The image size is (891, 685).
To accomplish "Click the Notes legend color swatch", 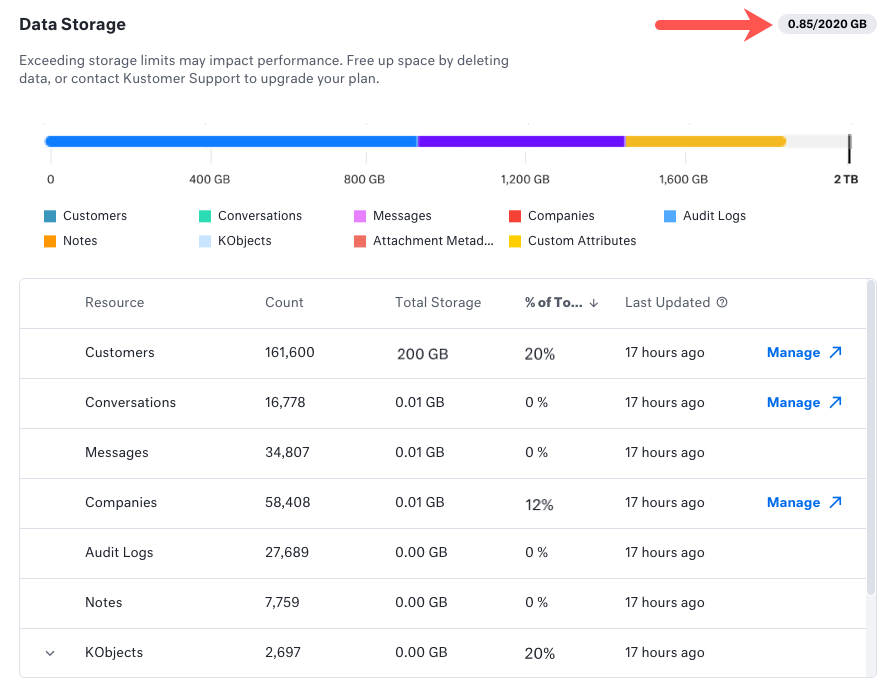I will point(50,241).
